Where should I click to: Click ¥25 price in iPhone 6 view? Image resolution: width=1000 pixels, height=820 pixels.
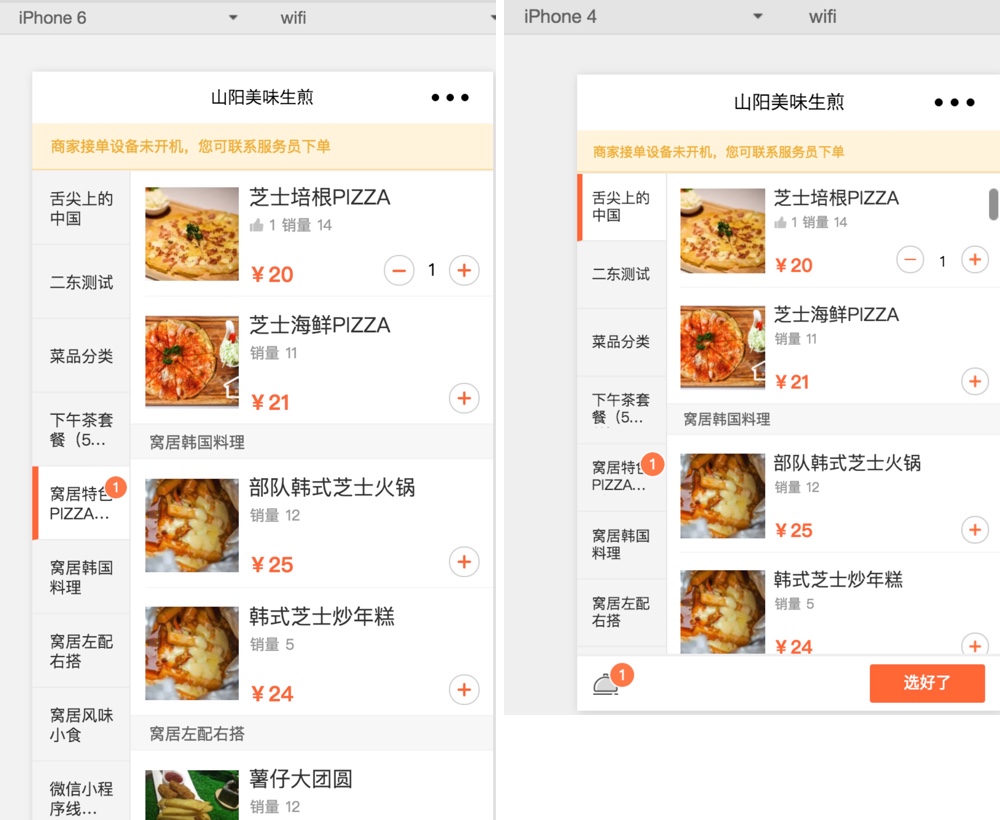click(x=272, y=565)
